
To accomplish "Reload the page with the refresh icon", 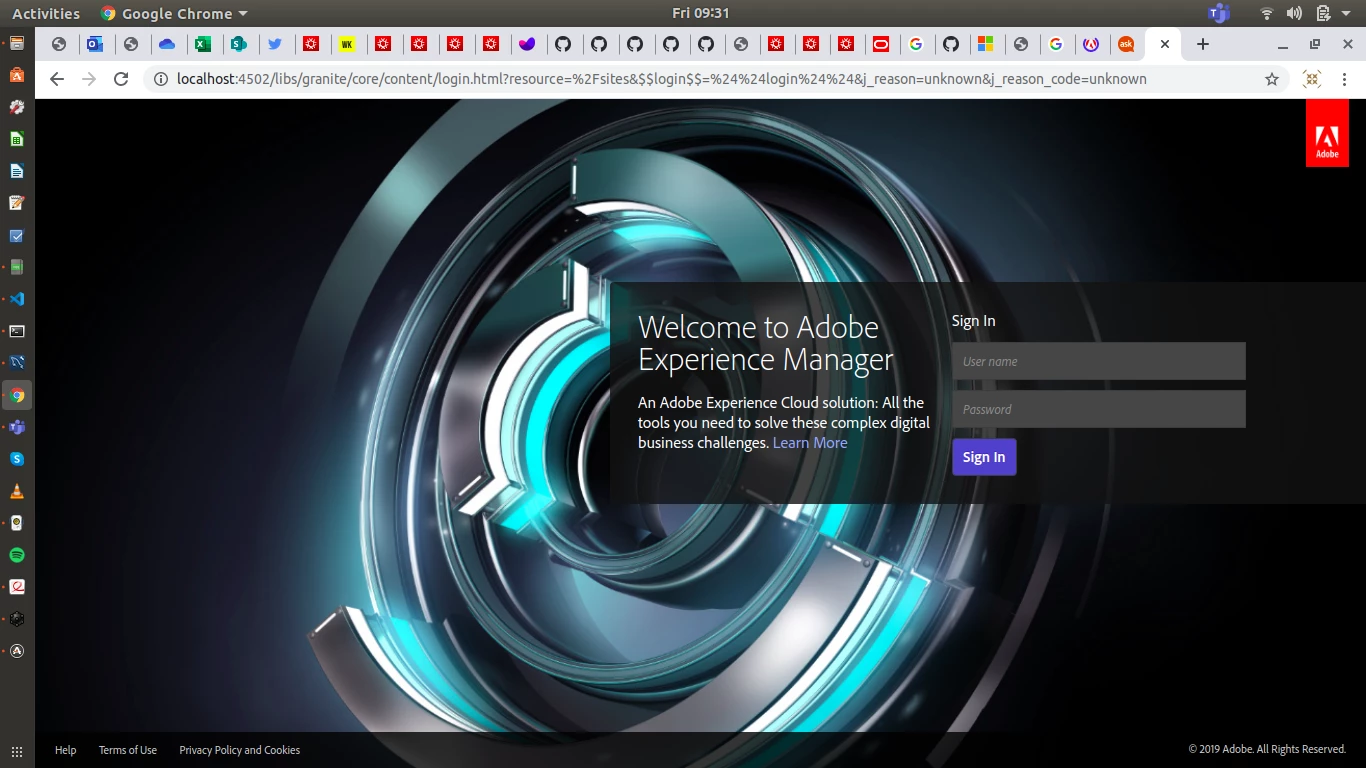I will (x=121, y=79).
